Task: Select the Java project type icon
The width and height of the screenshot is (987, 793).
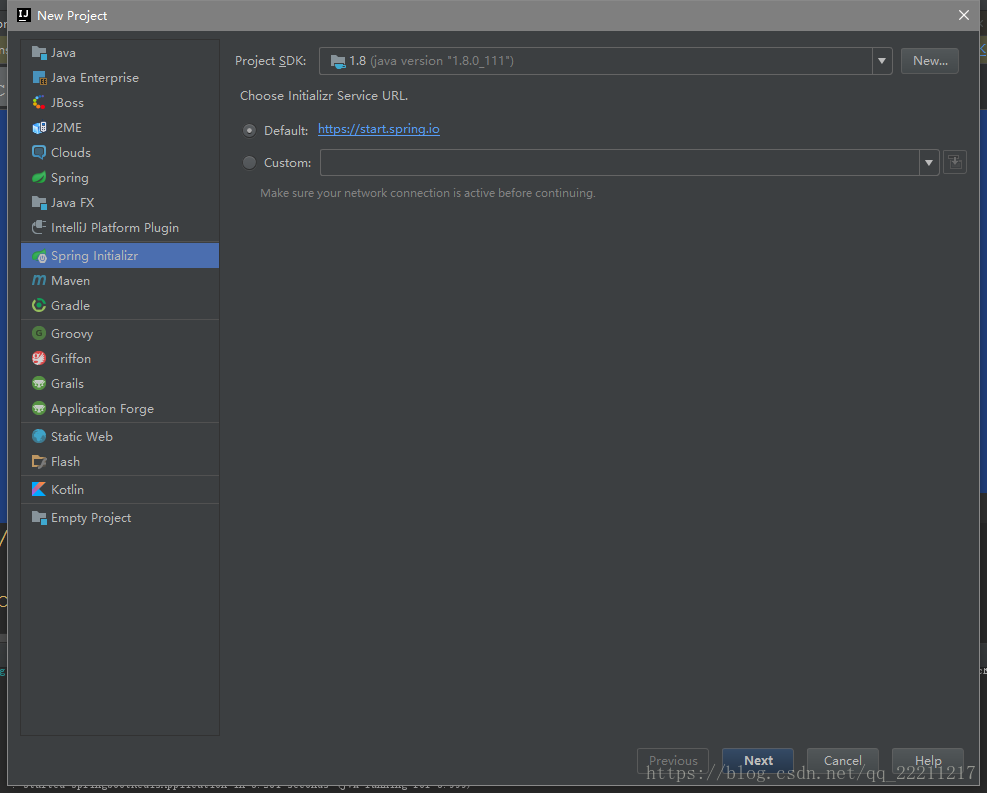Action: (39, 52)
